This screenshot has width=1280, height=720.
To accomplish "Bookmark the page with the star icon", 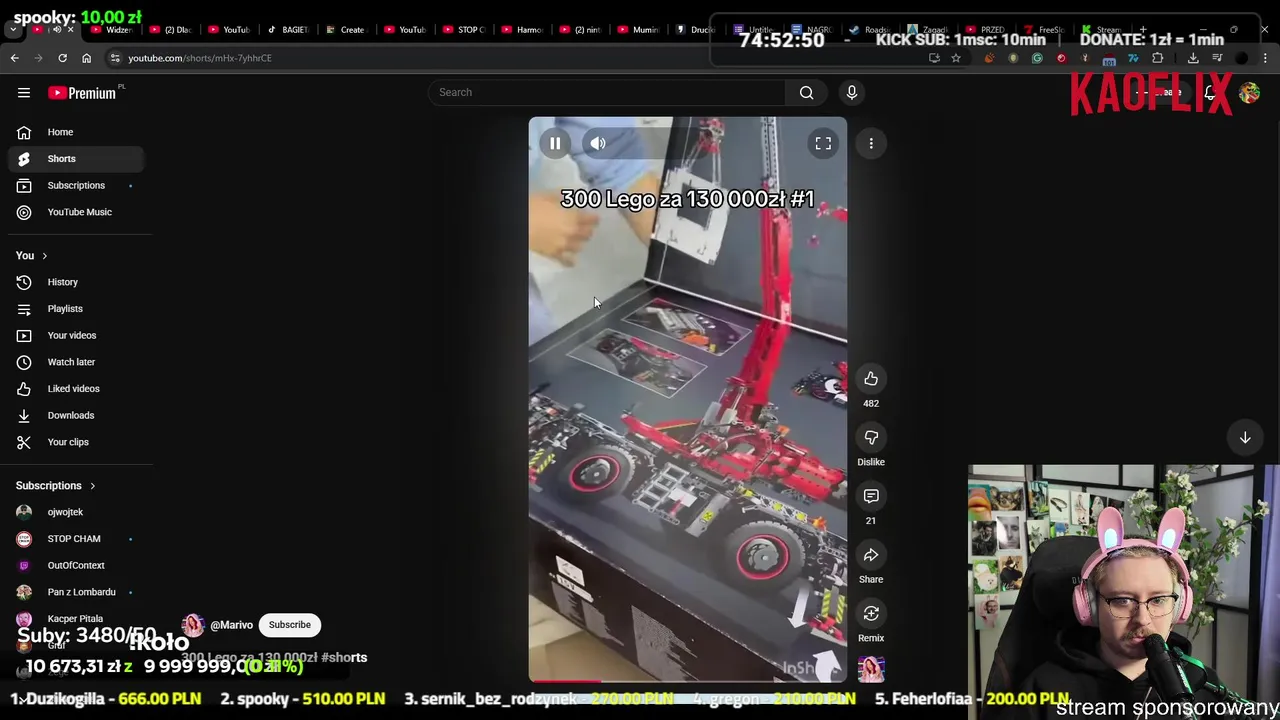I will pos(956,58).
